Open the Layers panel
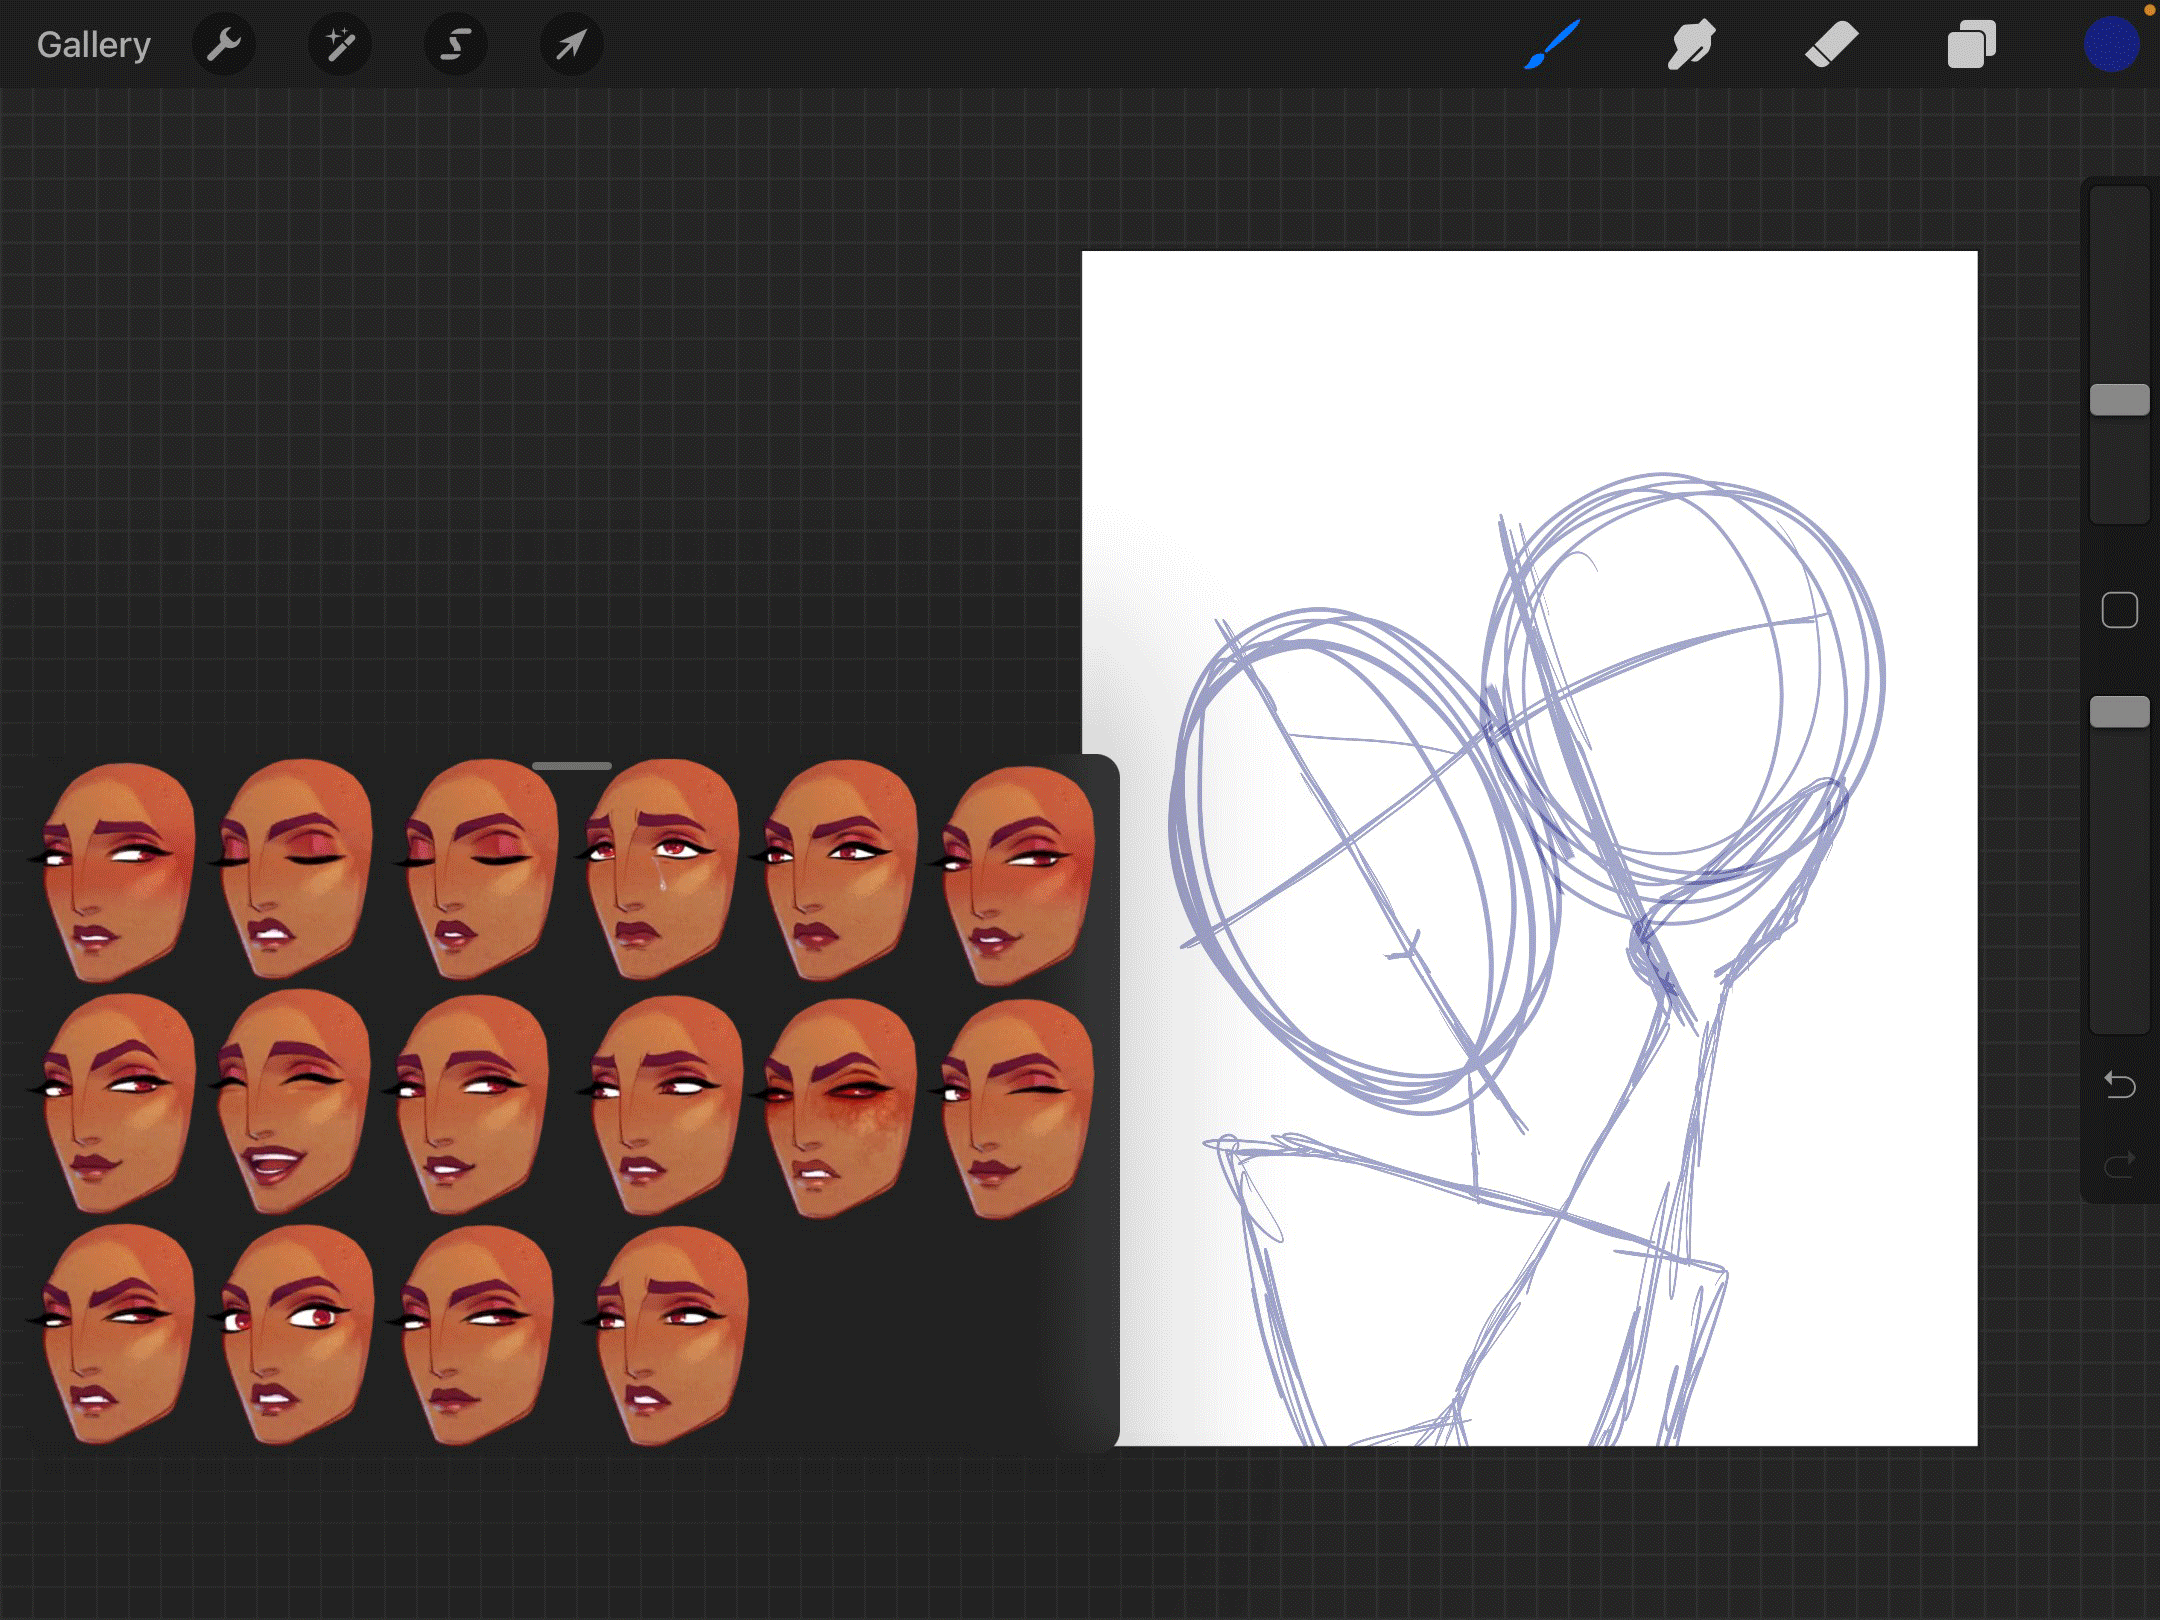 (x=1971, y=45)
